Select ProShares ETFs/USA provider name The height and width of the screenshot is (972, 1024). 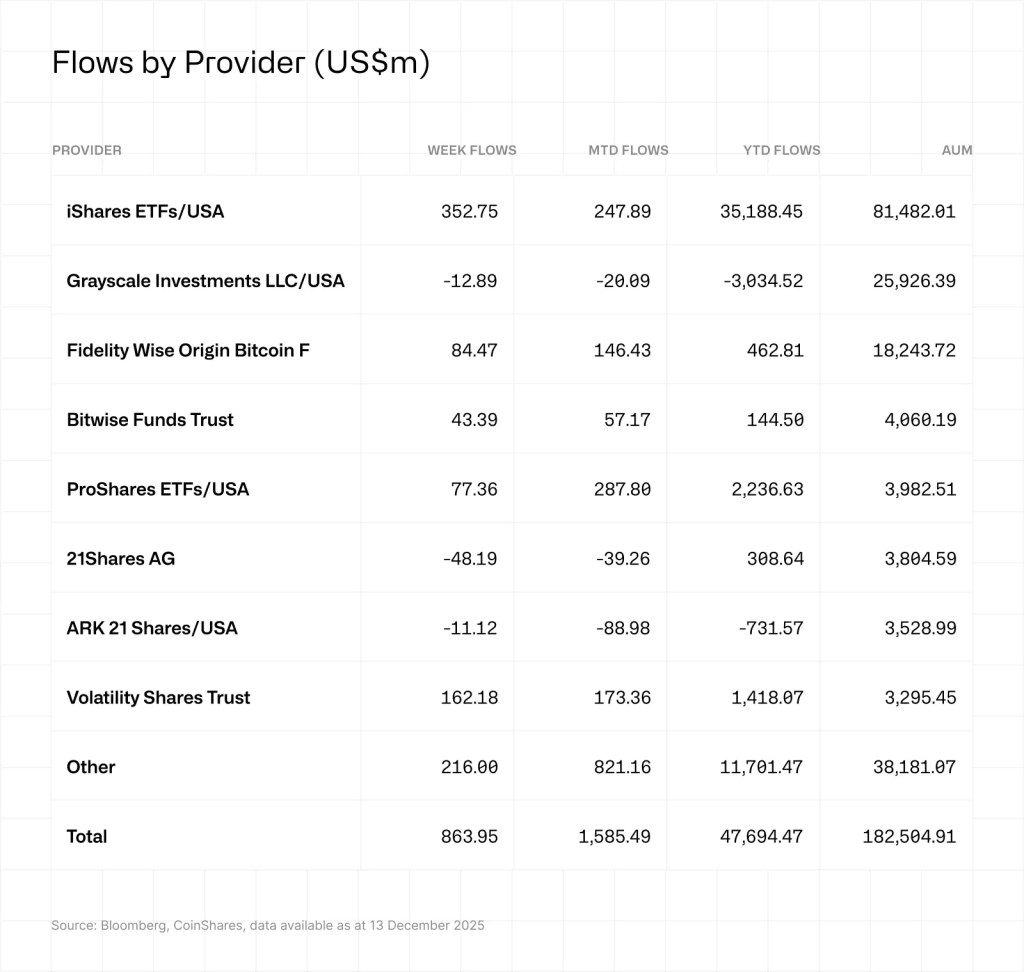coord(158,489)
